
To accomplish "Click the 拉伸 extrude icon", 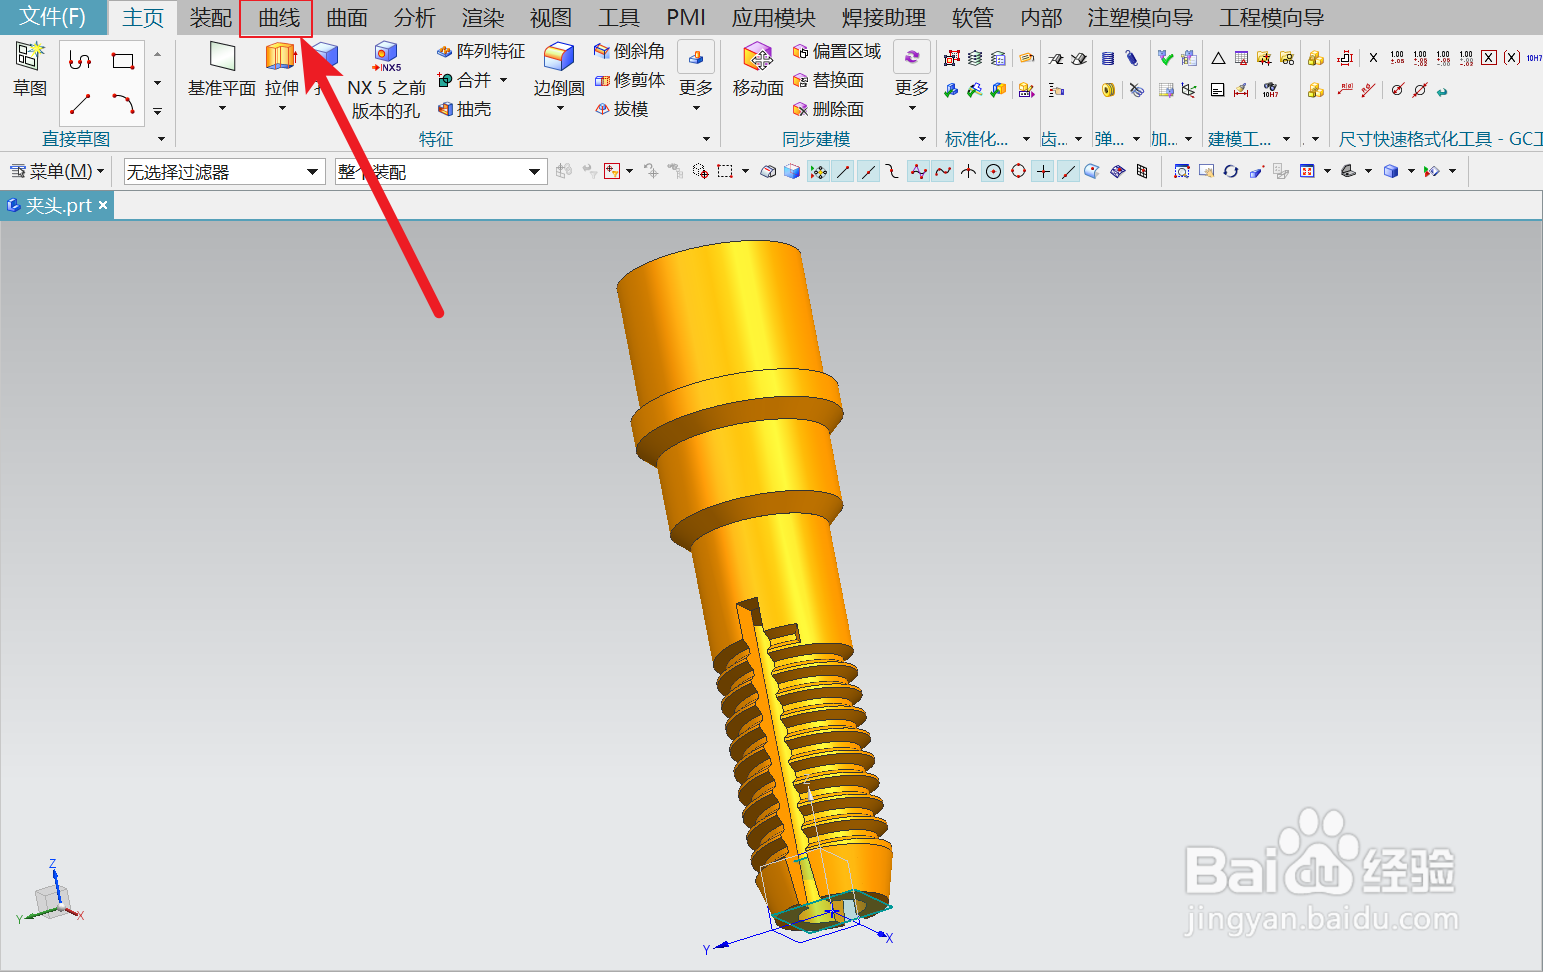I will click(x=281, y=57).
